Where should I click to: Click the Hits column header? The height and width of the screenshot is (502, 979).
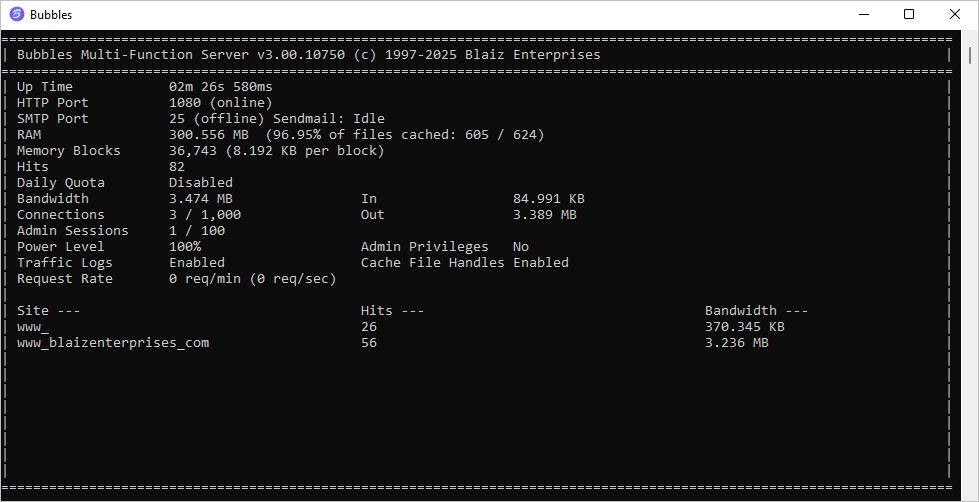392,311
